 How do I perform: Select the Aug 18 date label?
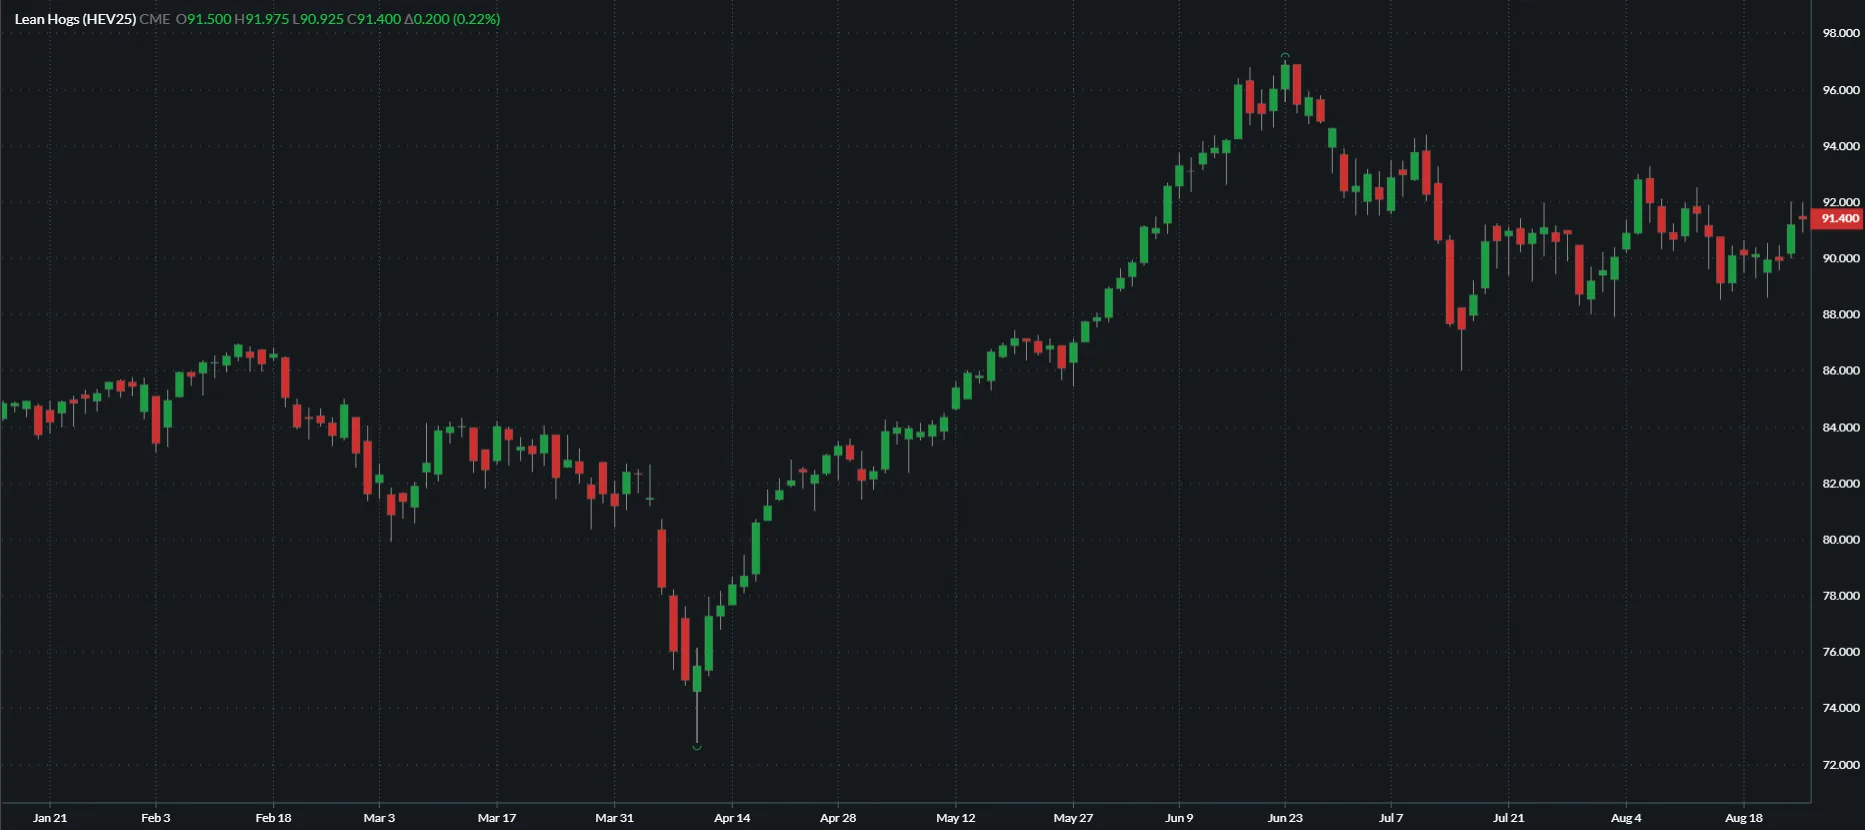pyautogui.click(x=1744, y=818)
